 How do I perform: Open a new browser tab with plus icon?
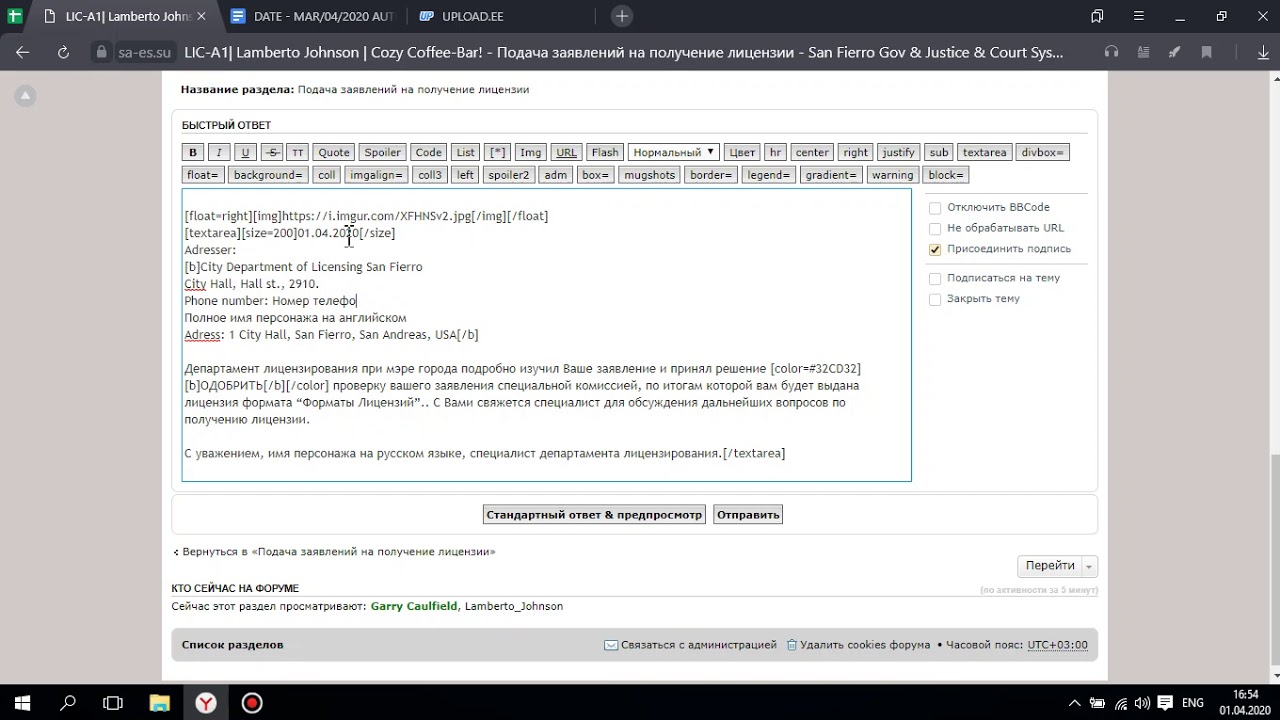pos(622,16)
